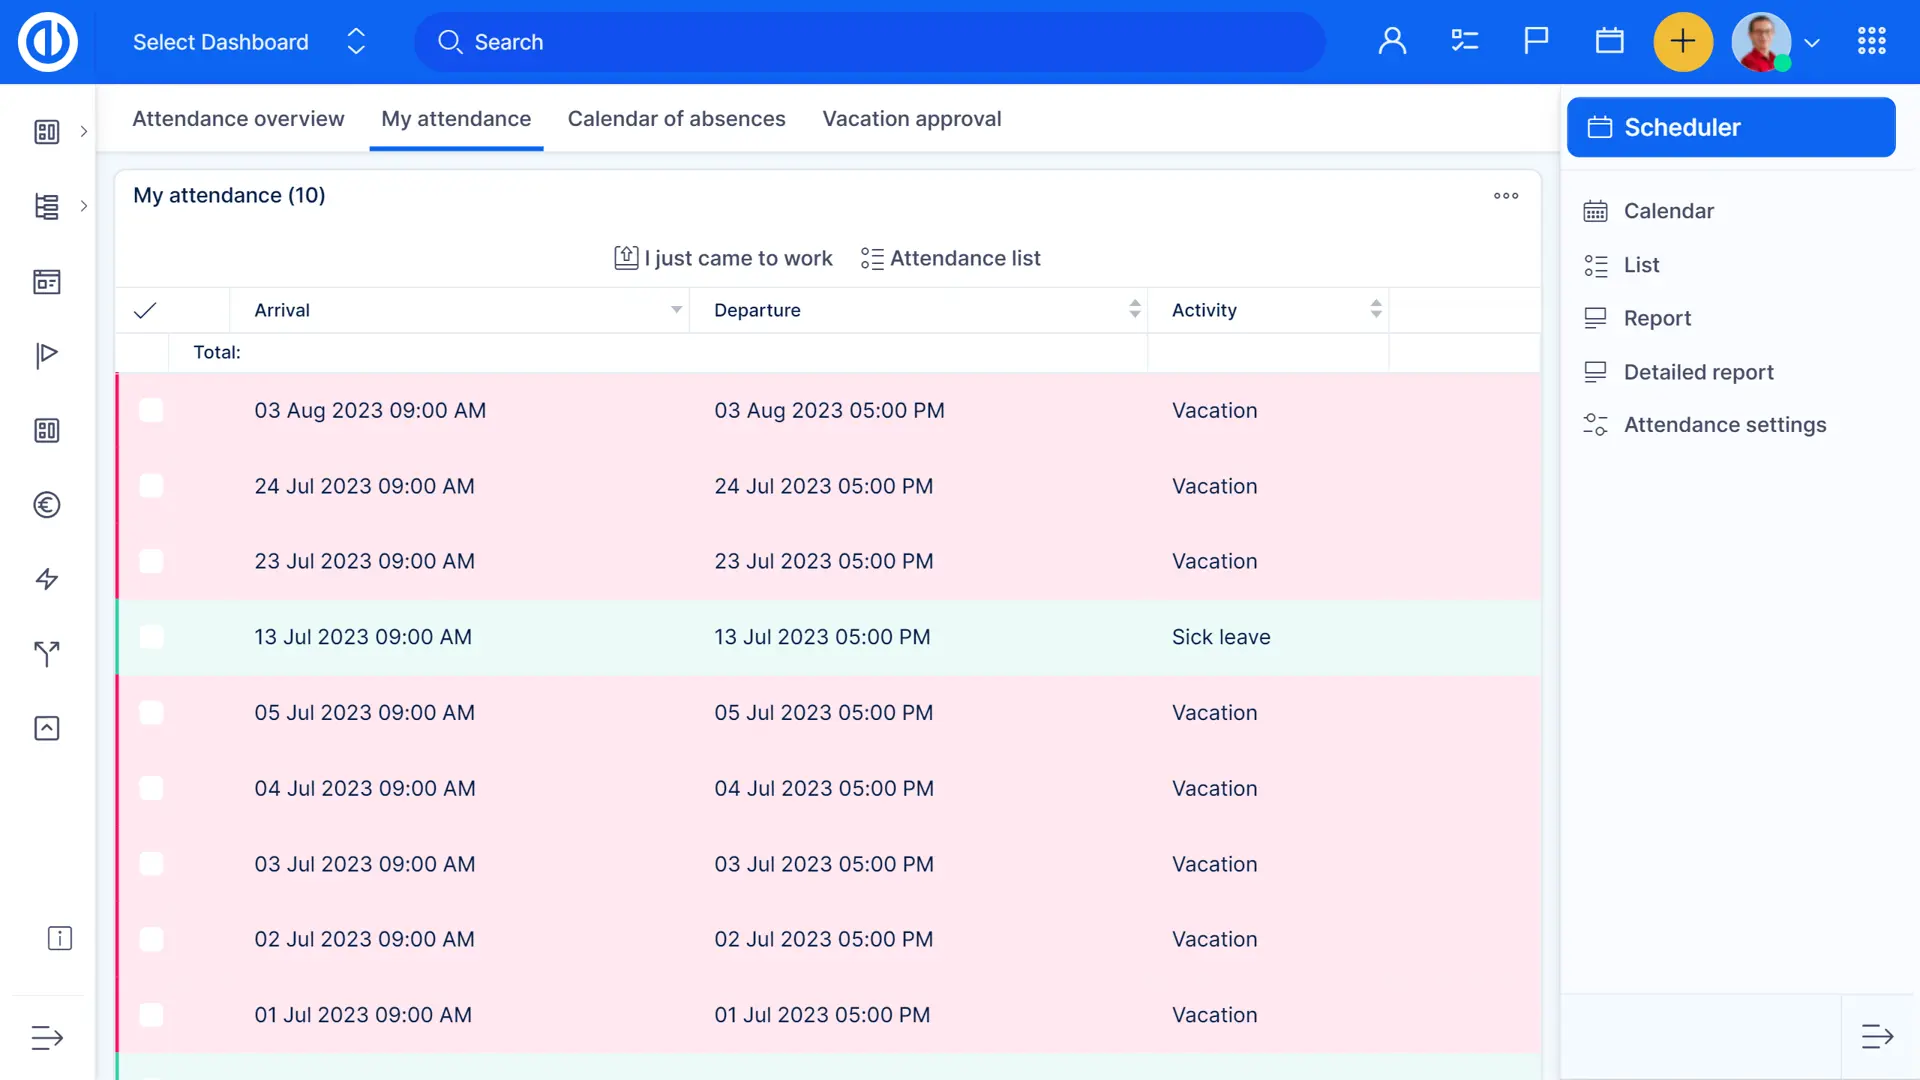Click I just came to work
The image size is (1920, 1080).
(723, 258)
